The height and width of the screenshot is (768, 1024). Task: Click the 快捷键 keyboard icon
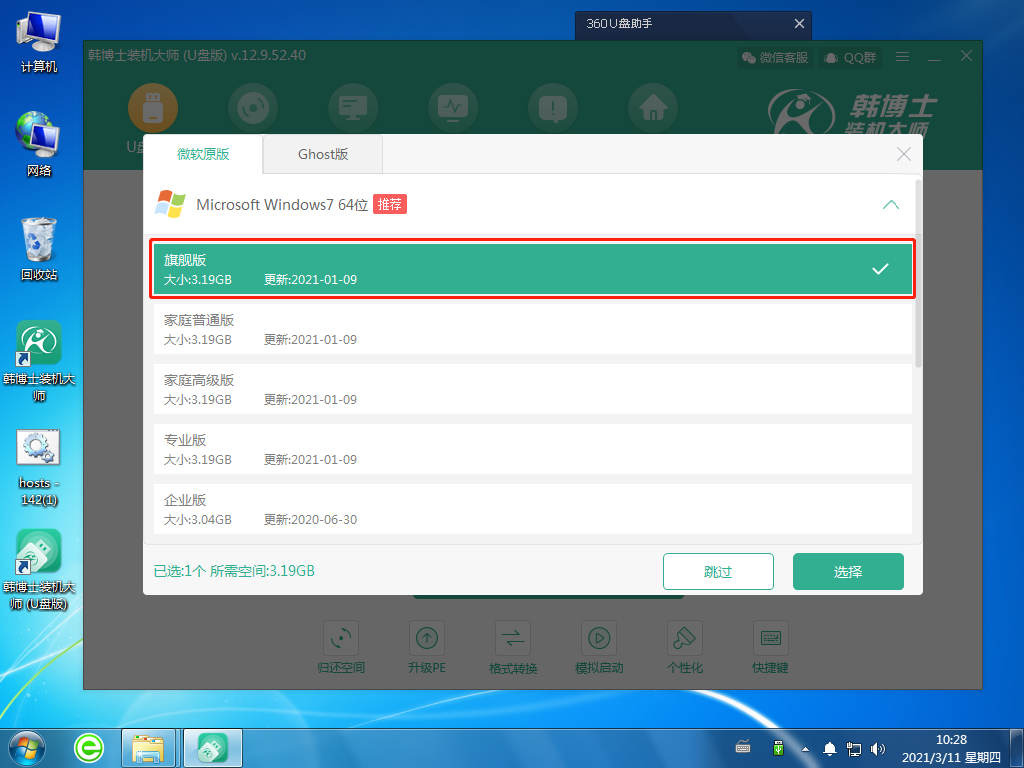tap(771, 639)
